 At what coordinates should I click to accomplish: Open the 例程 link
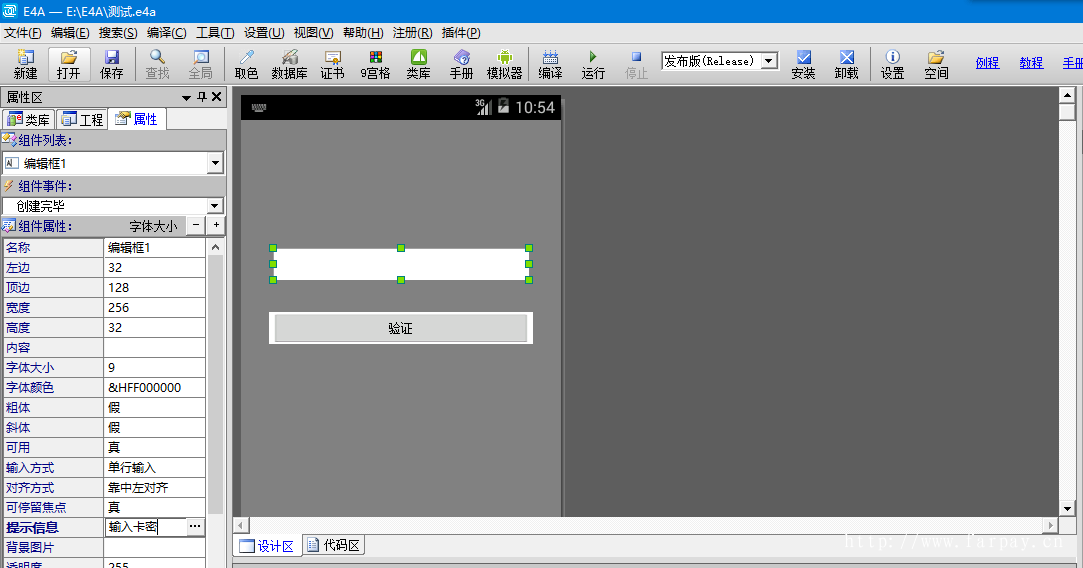[987, 63]
